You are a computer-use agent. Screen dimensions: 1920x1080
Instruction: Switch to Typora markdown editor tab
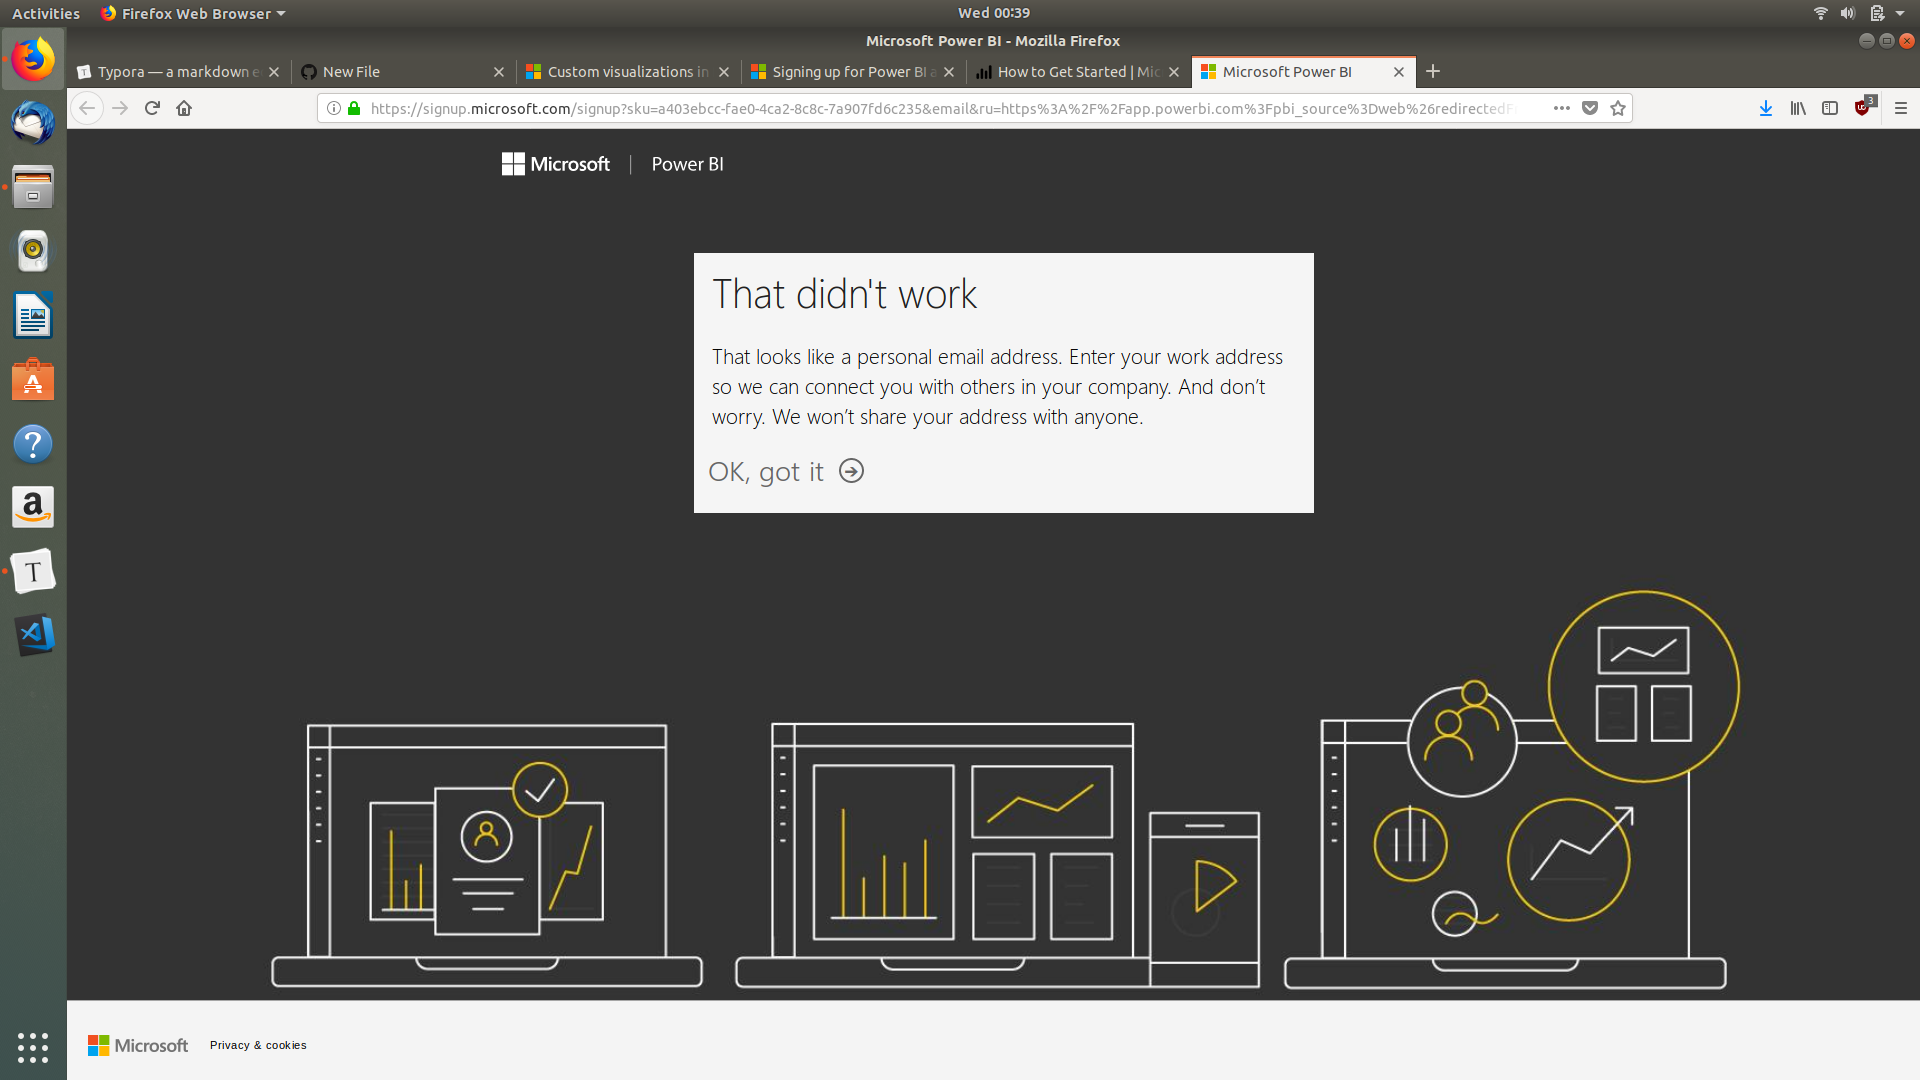coord(178,72)
